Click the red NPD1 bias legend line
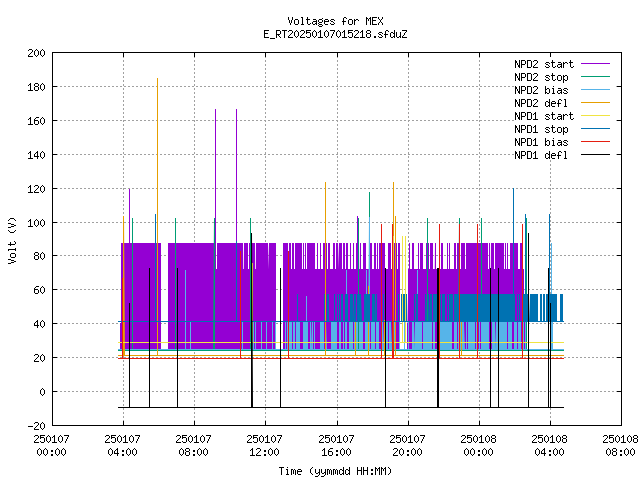The image size is (640, 480). [596, 142]
